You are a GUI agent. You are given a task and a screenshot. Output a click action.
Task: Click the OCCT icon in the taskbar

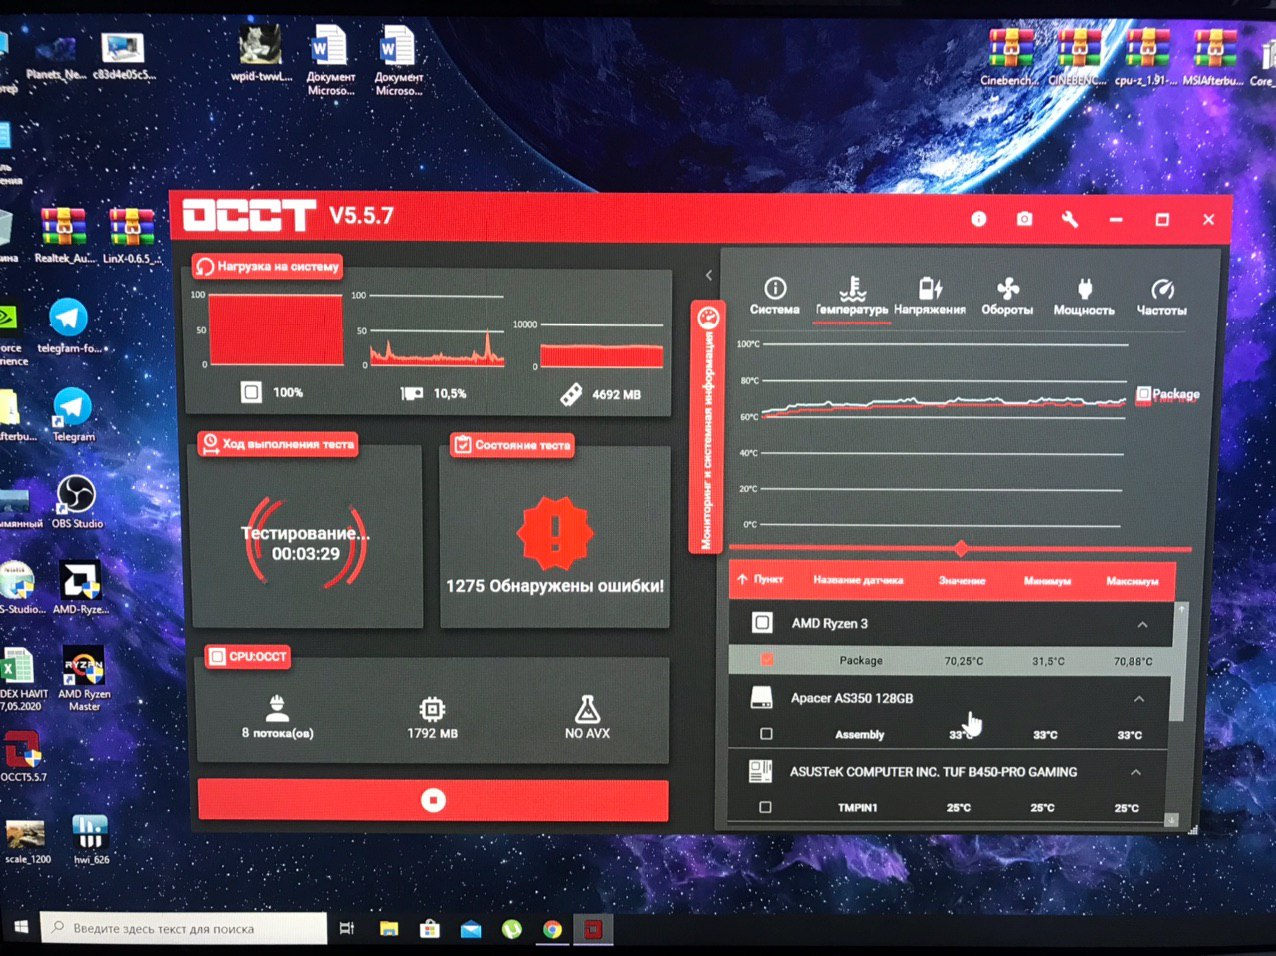click(x=593, y=929)
